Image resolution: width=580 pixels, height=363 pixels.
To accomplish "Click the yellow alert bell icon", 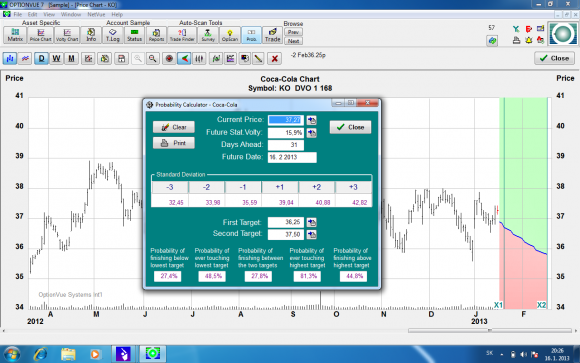I will click(529, 40).
